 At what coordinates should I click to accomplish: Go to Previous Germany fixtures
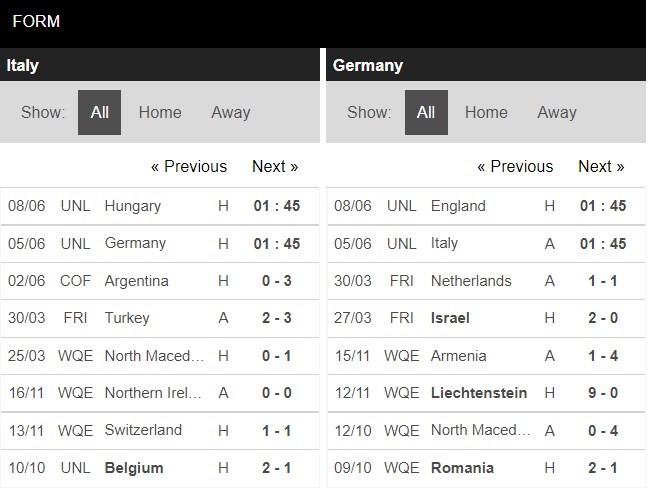point(515,166)
